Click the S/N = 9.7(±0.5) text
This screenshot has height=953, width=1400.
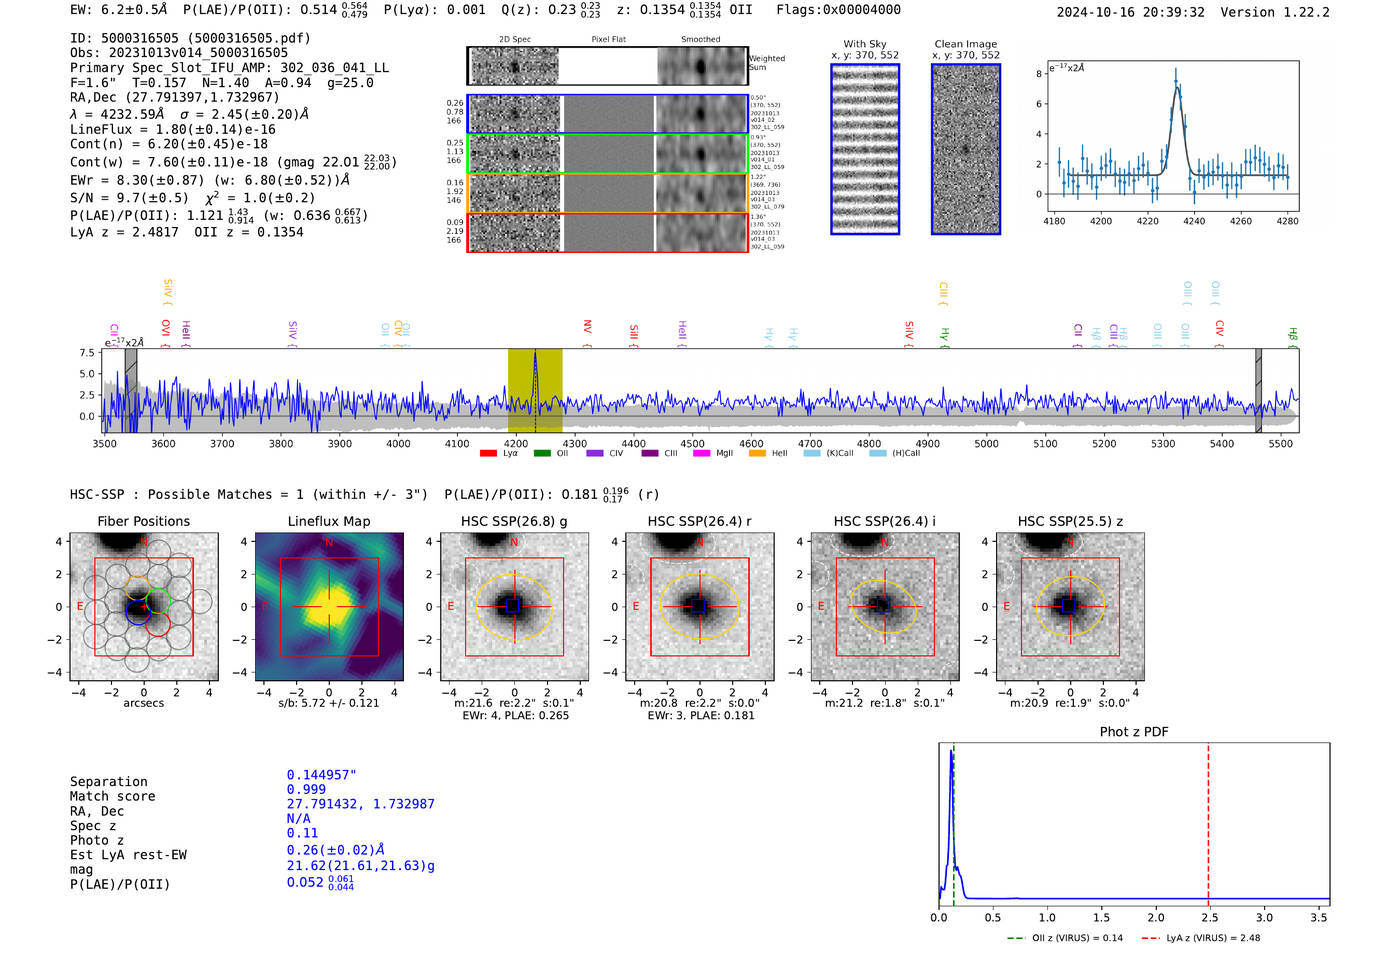129,198
